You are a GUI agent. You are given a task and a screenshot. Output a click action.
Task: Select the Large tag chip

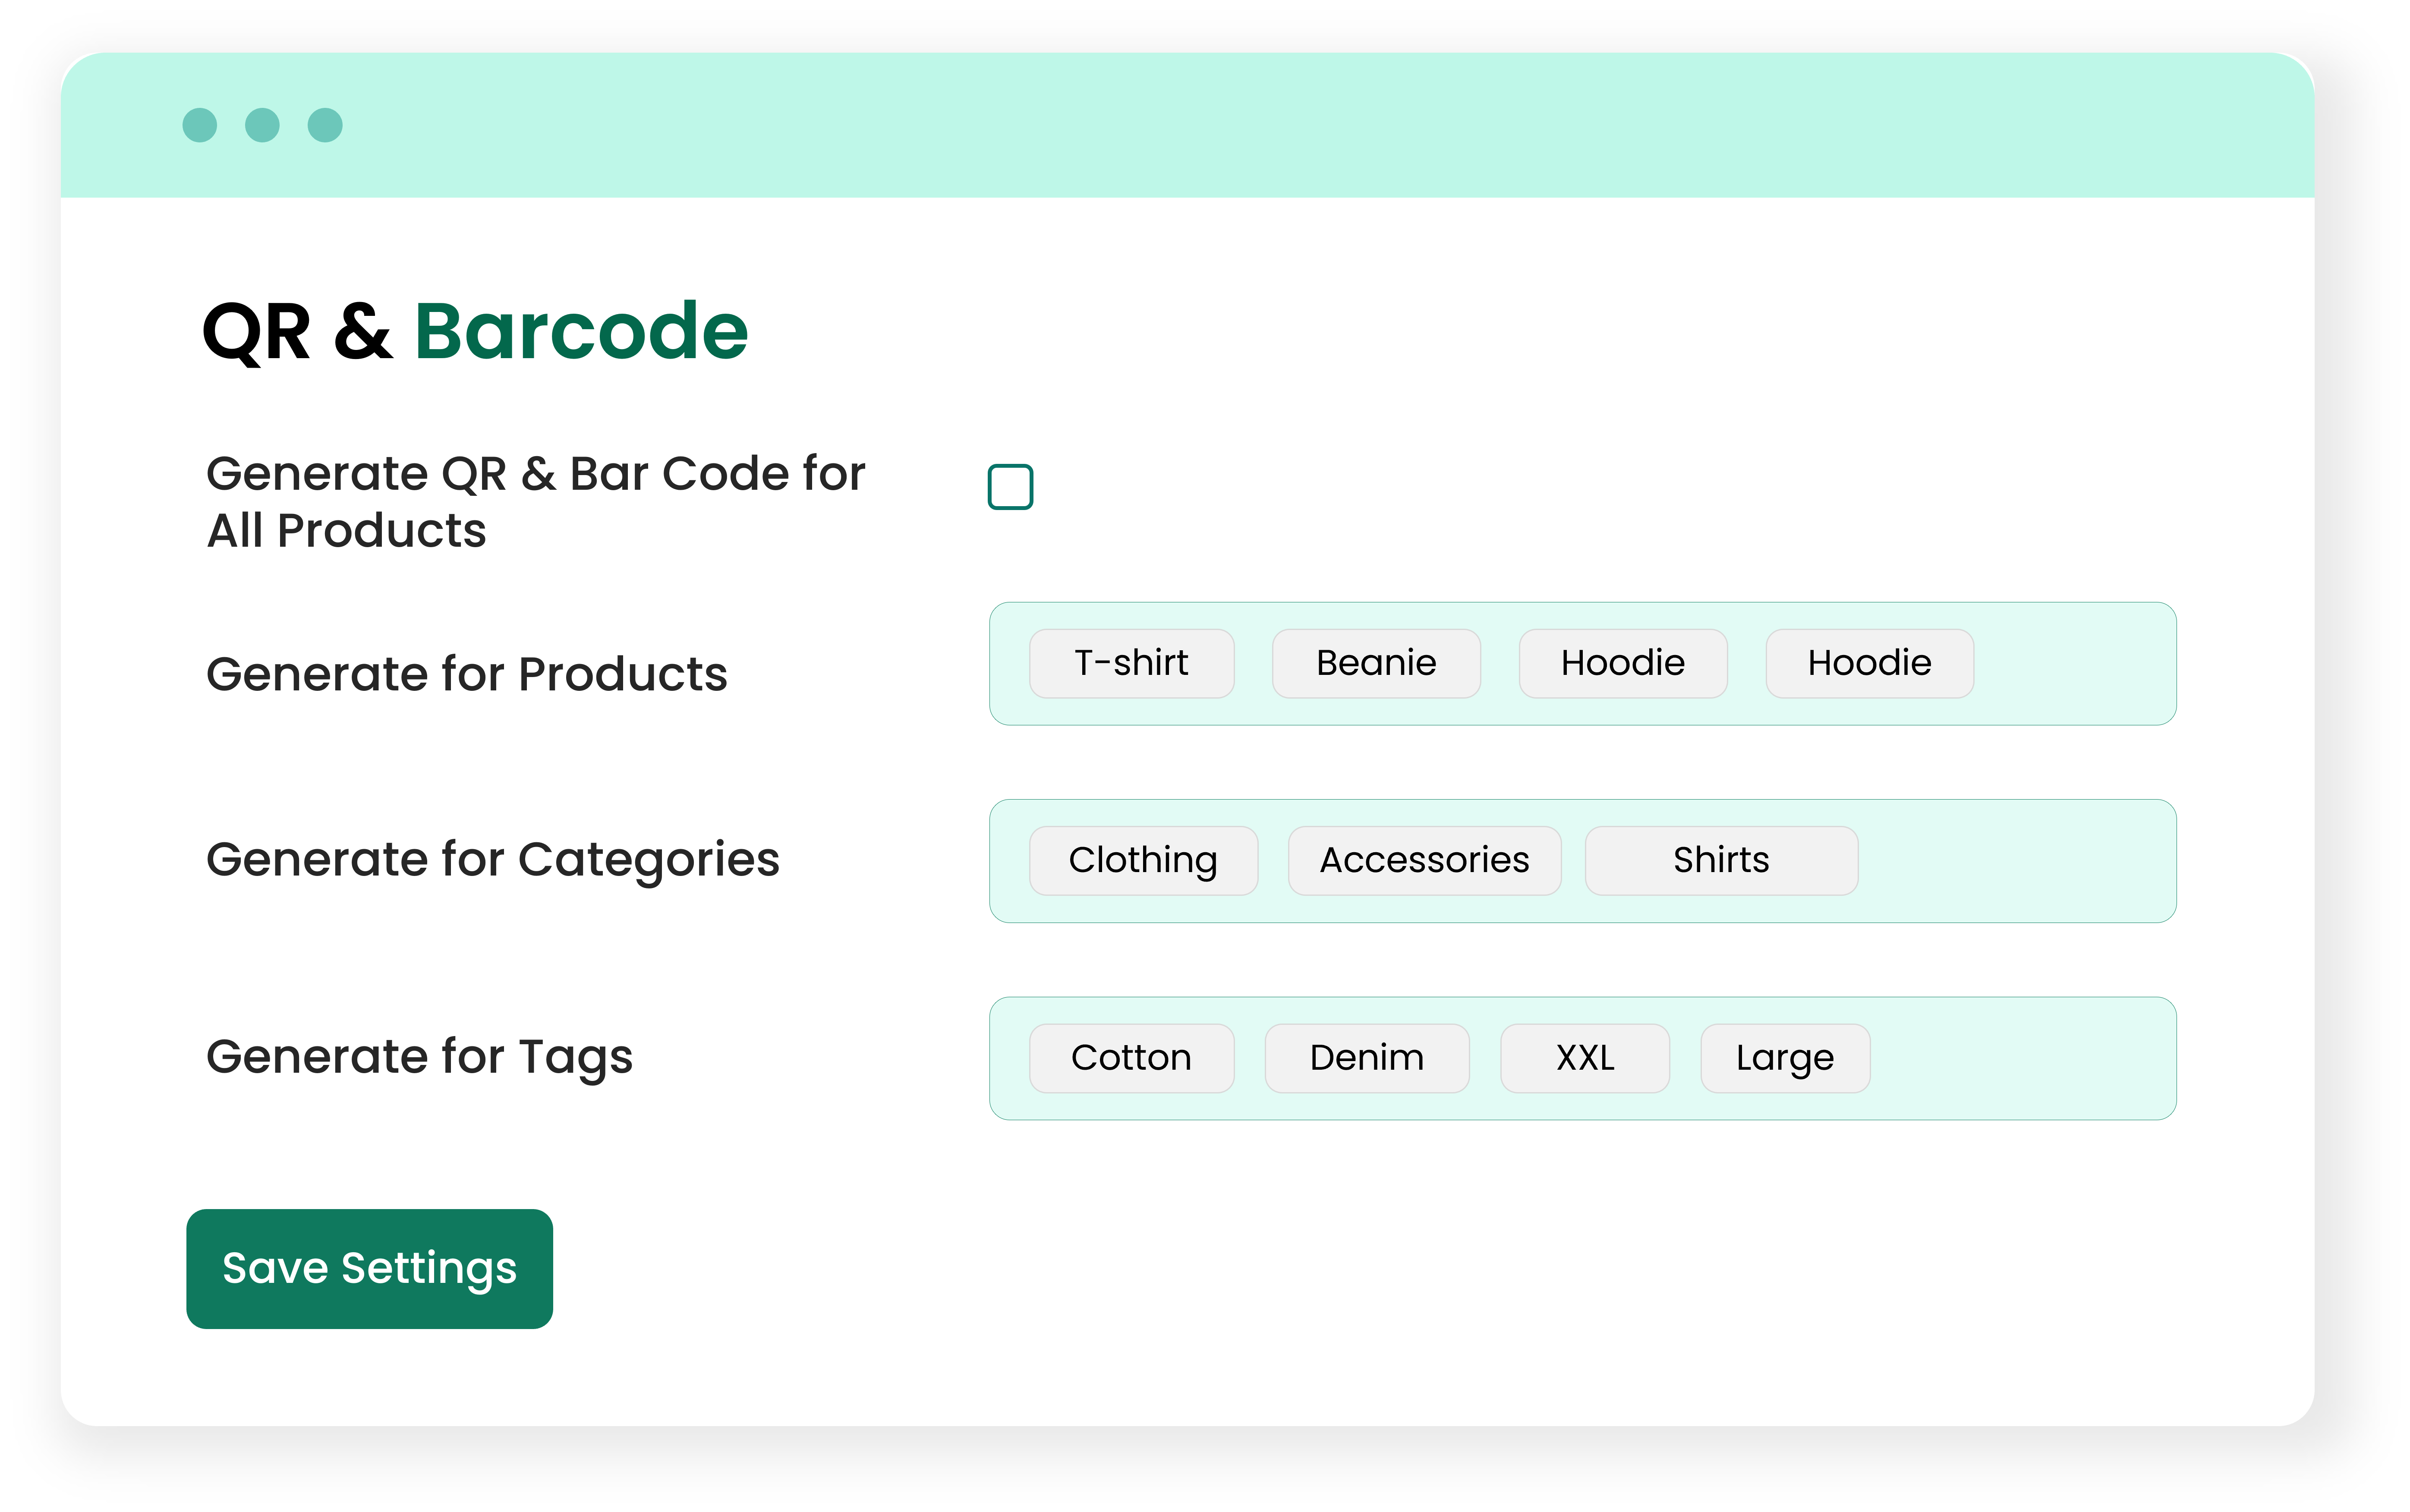[x=1785, y=1058]
